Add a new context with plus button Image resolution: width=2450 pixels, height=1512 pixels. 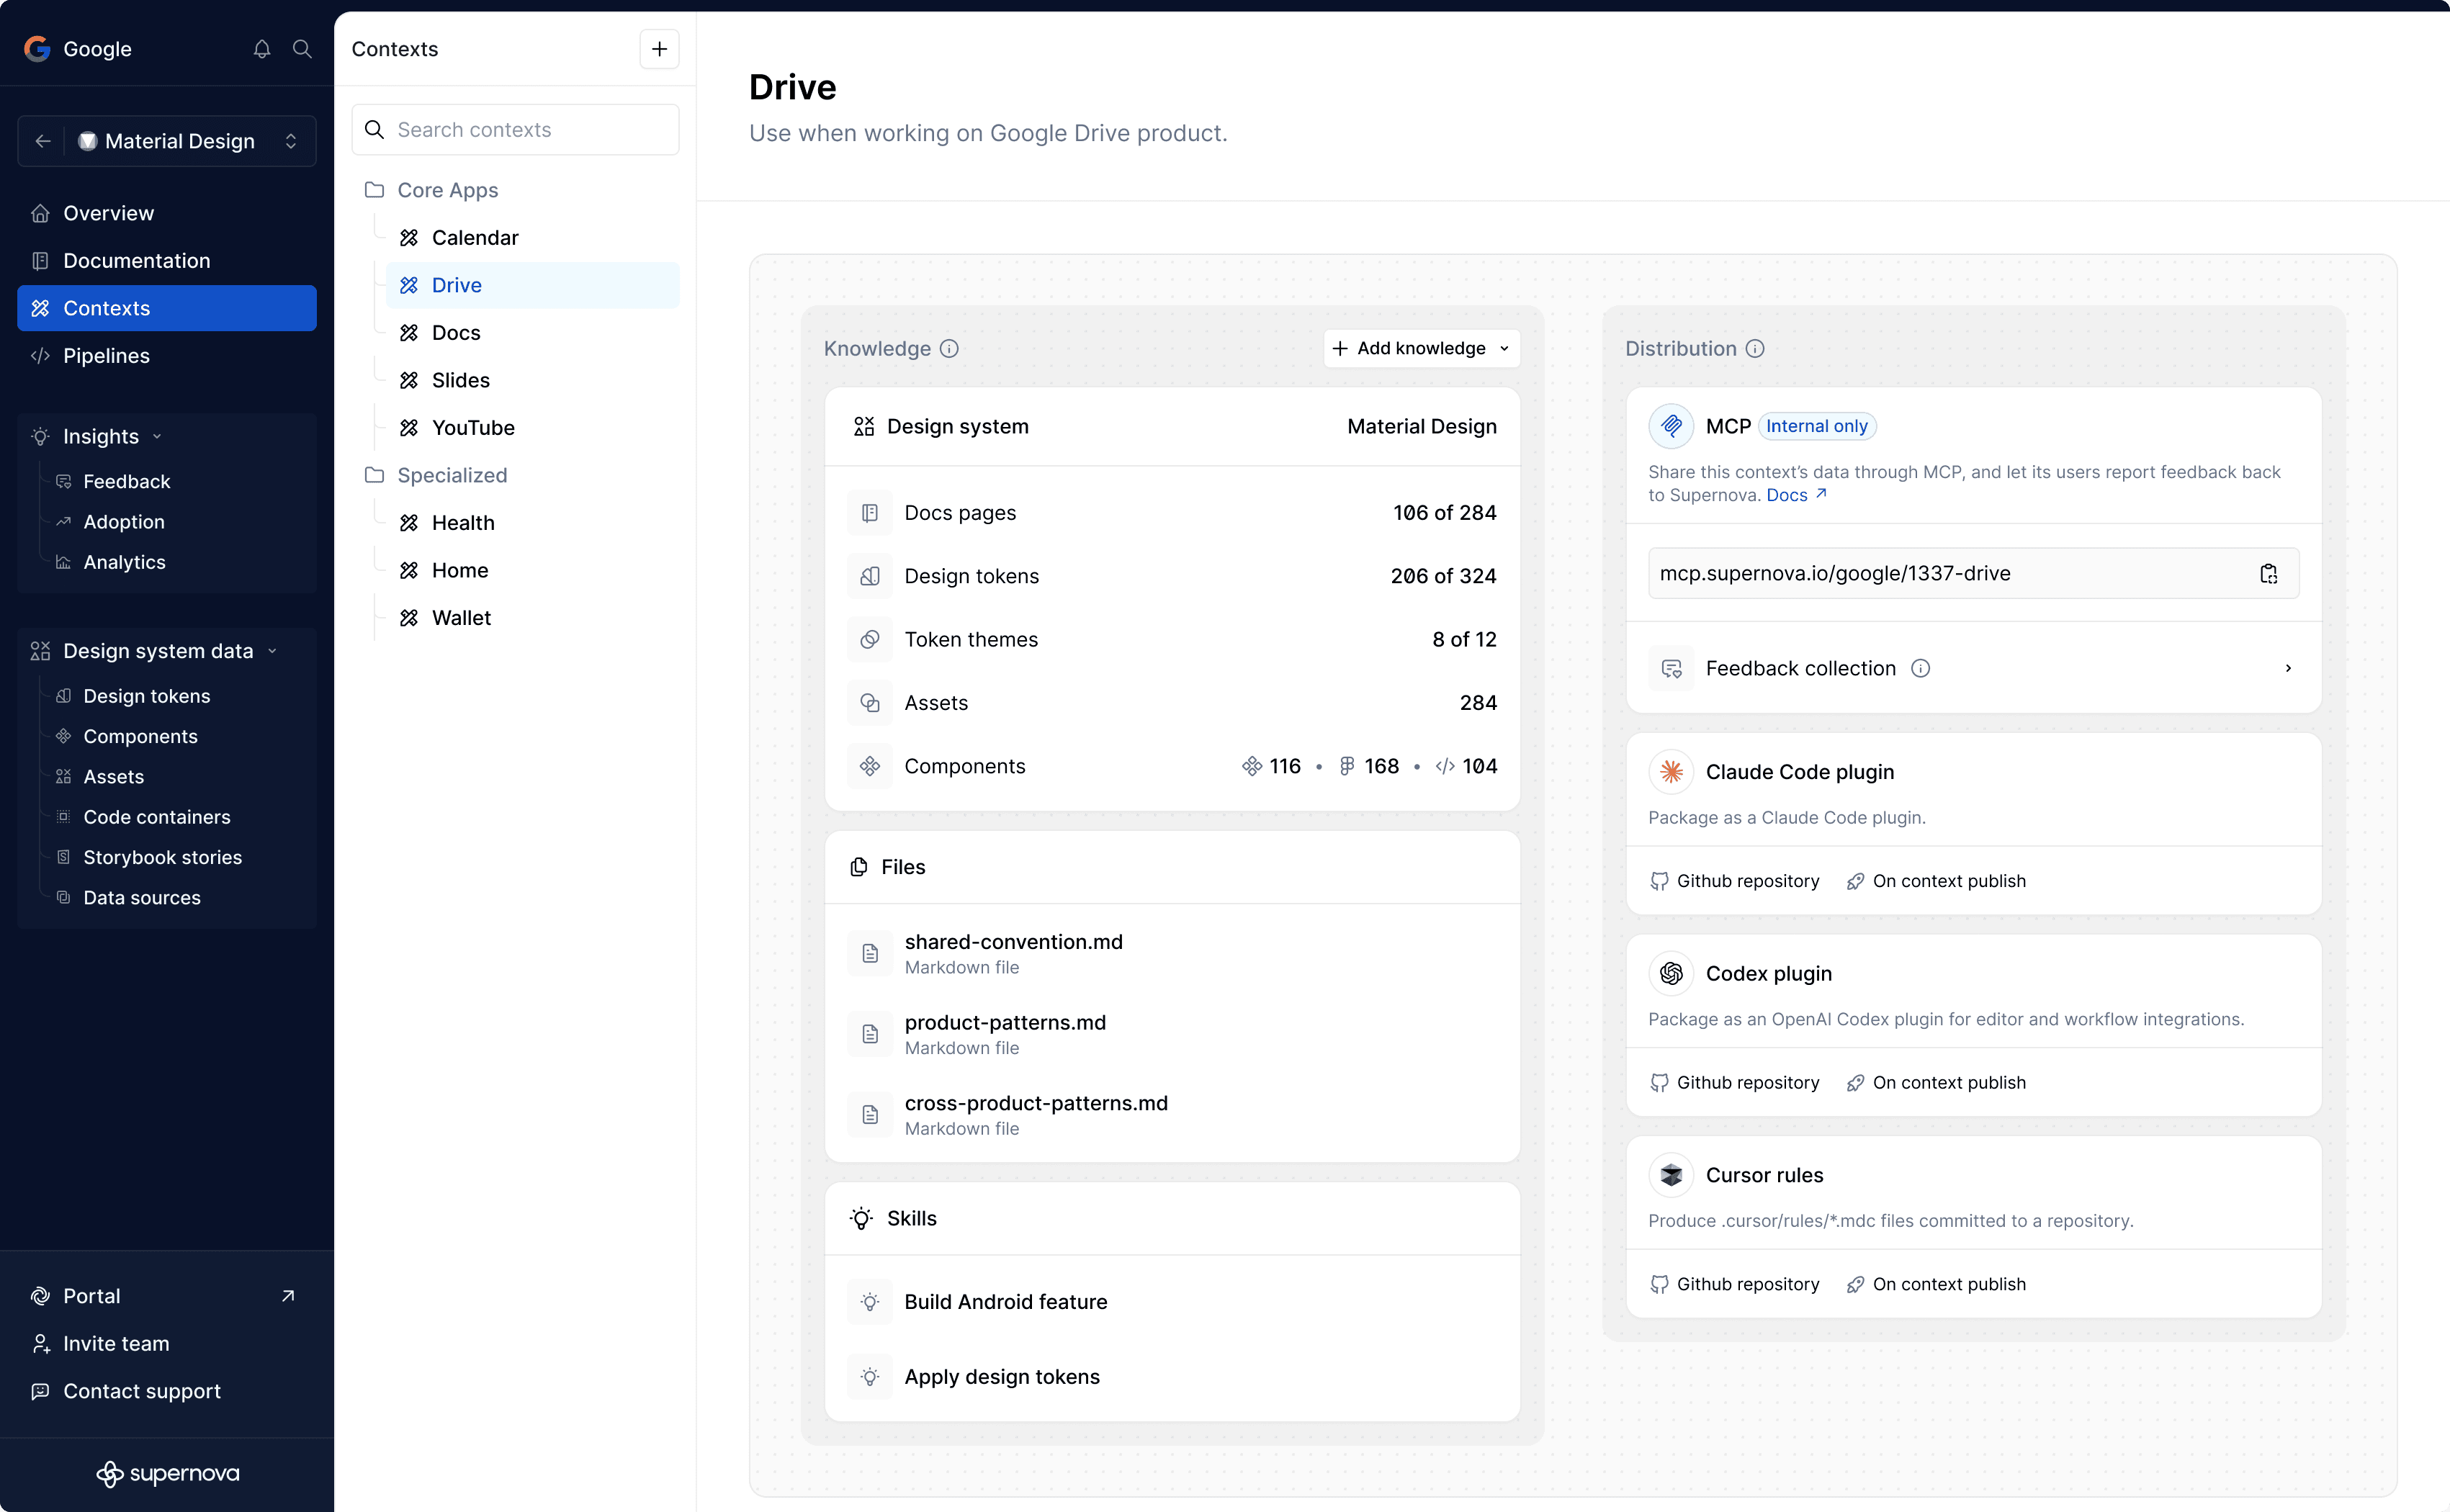[x=659, y=49]
